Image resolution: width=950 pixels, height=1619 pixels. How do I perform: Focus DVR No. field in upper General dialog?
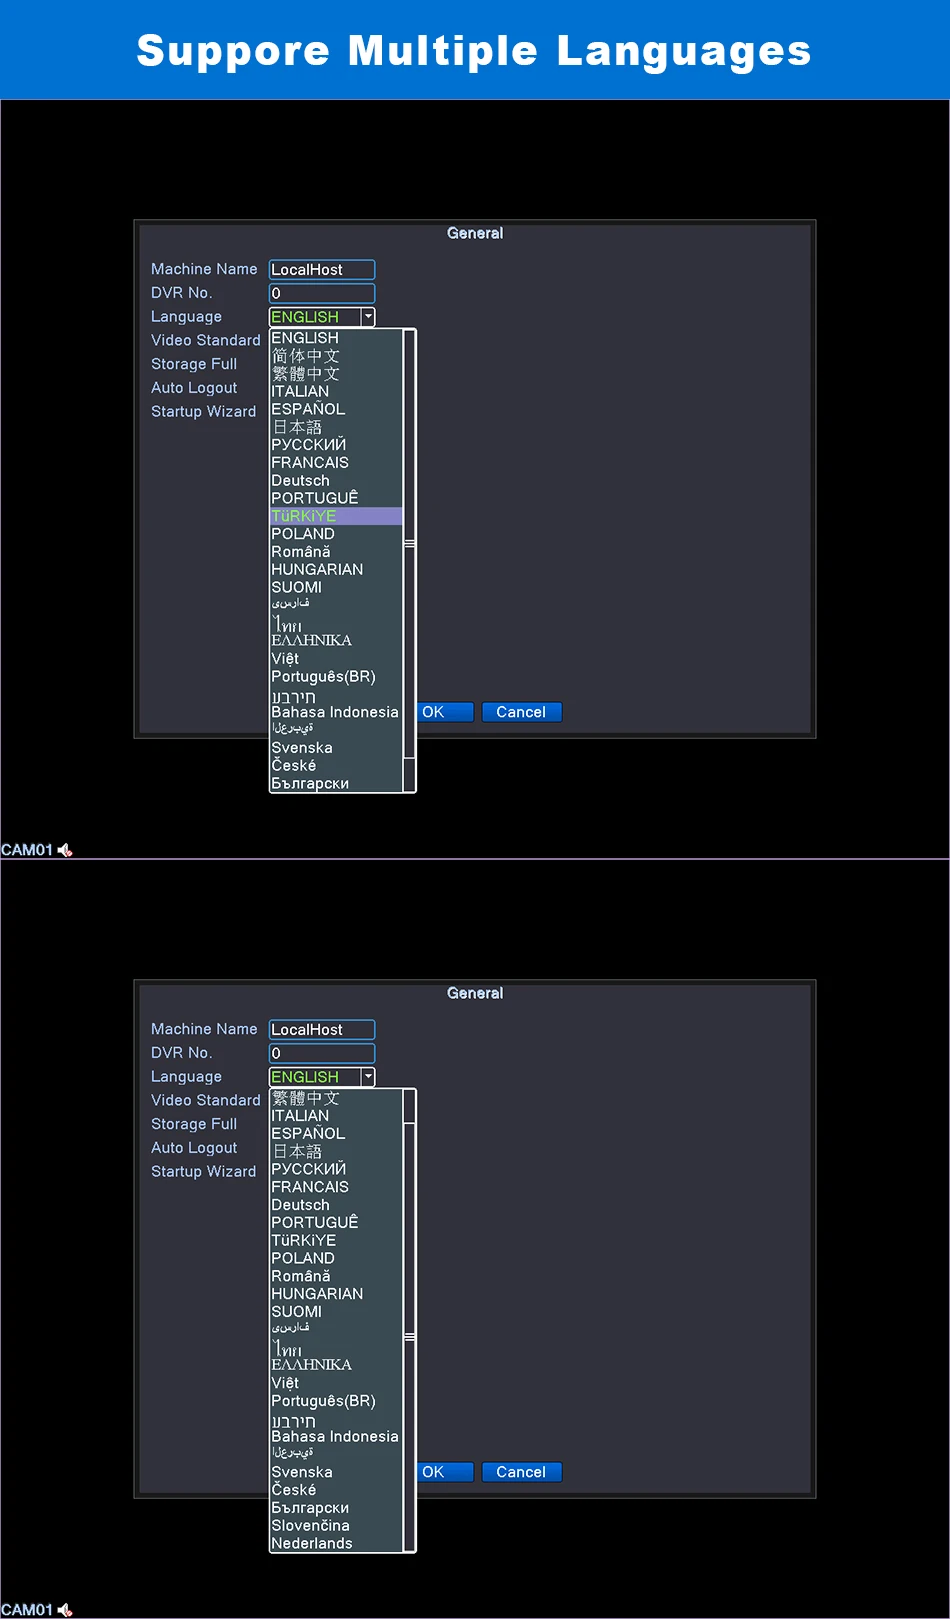[x=322, y=293]
